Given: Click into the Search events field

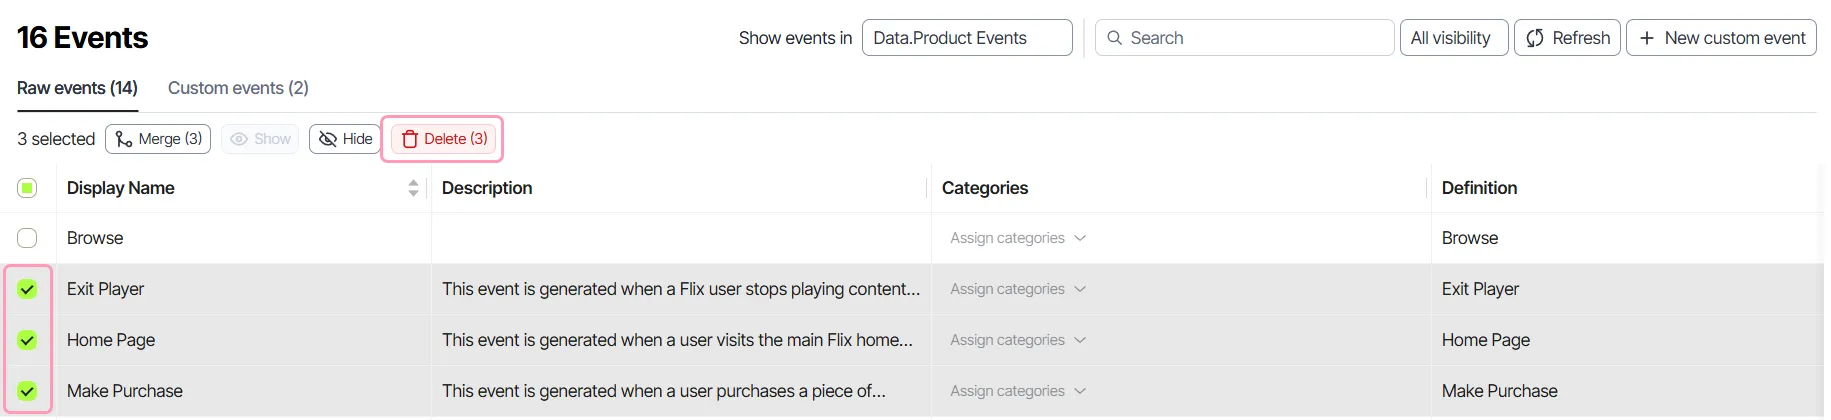Looking at the screenshot, I should click(1244, 38).
